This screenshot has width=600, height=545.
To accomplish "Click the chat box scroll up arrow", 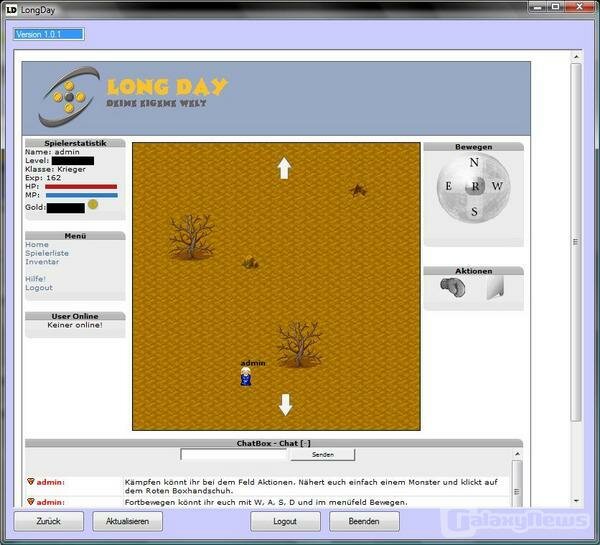I will point(517,454).
